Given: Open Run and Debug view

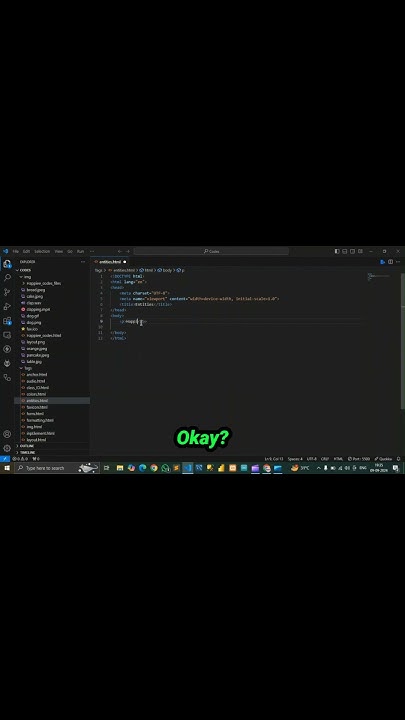Looking at the screenshot, I should 7,306.
